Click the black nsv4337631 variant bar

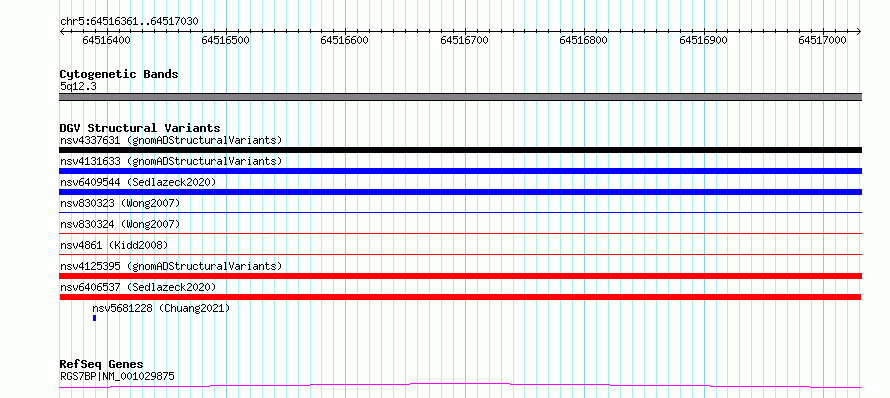[460, 150]
